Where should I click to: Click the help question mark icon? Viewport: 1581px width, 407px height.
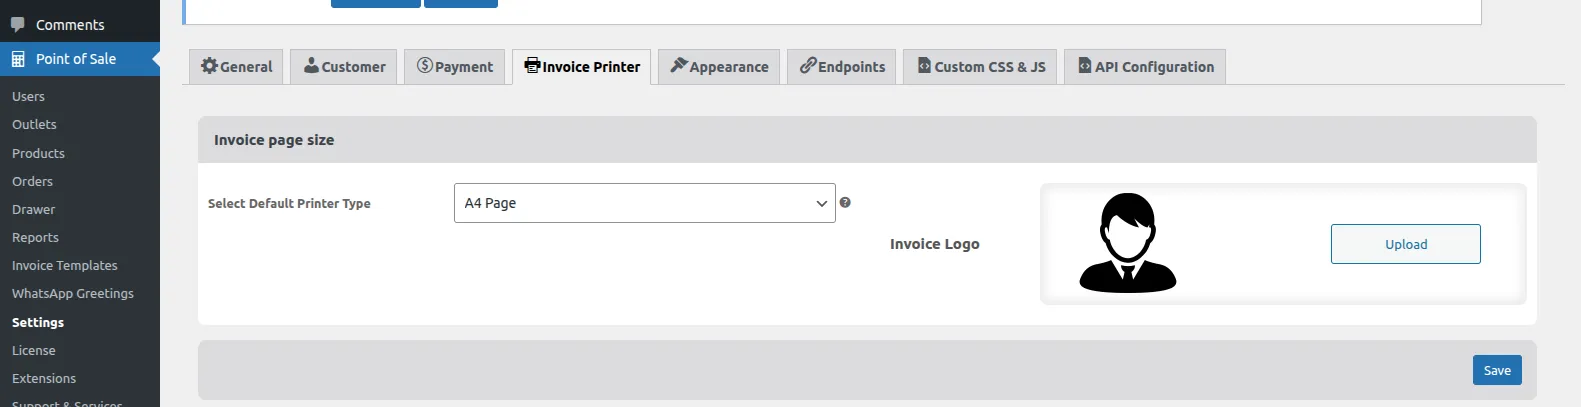[845, 202]
